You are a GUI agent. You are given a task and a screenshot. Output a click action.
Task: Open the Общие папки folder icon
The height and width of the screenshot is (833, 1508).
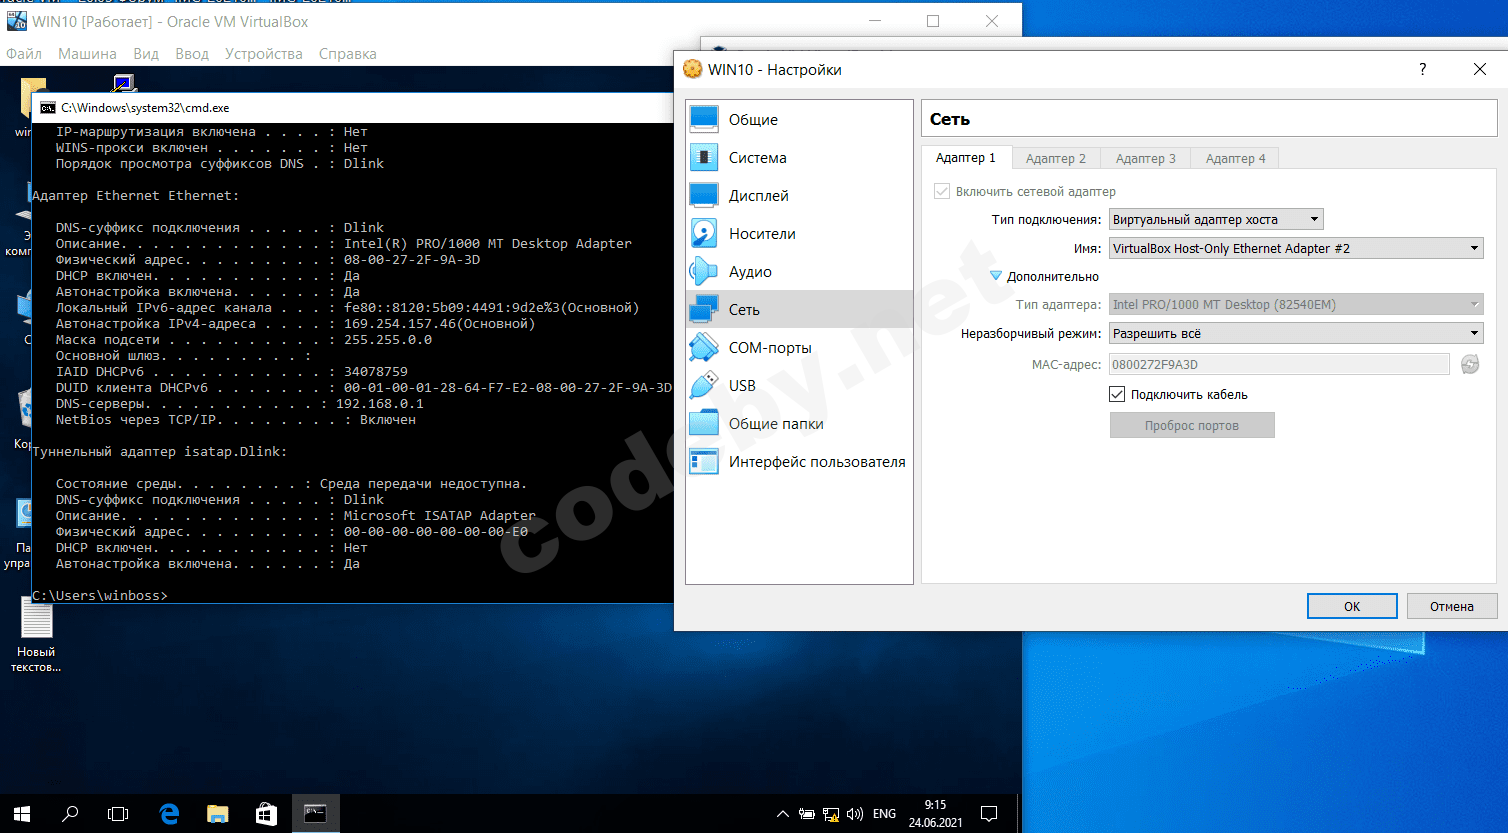pos(704,423)
